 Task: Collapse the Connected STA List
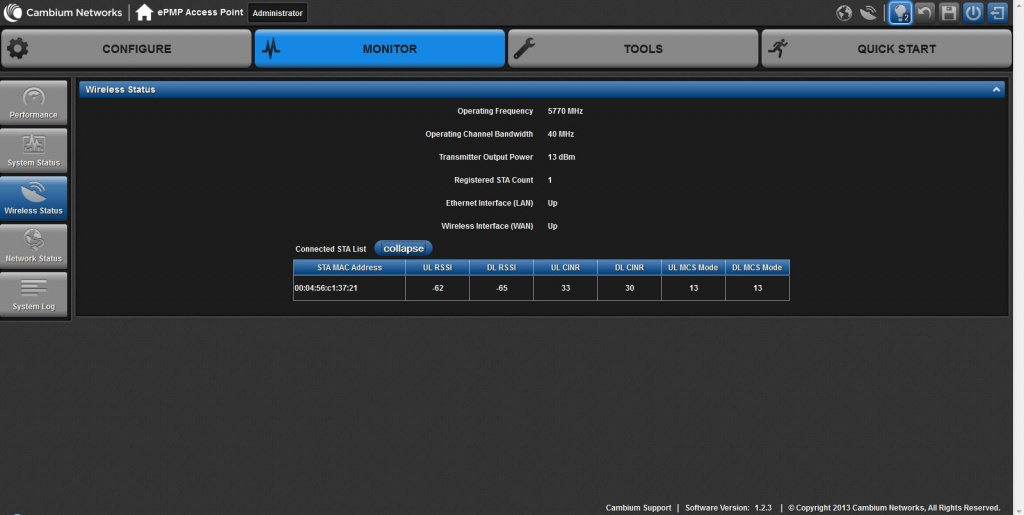pos(404,248)
